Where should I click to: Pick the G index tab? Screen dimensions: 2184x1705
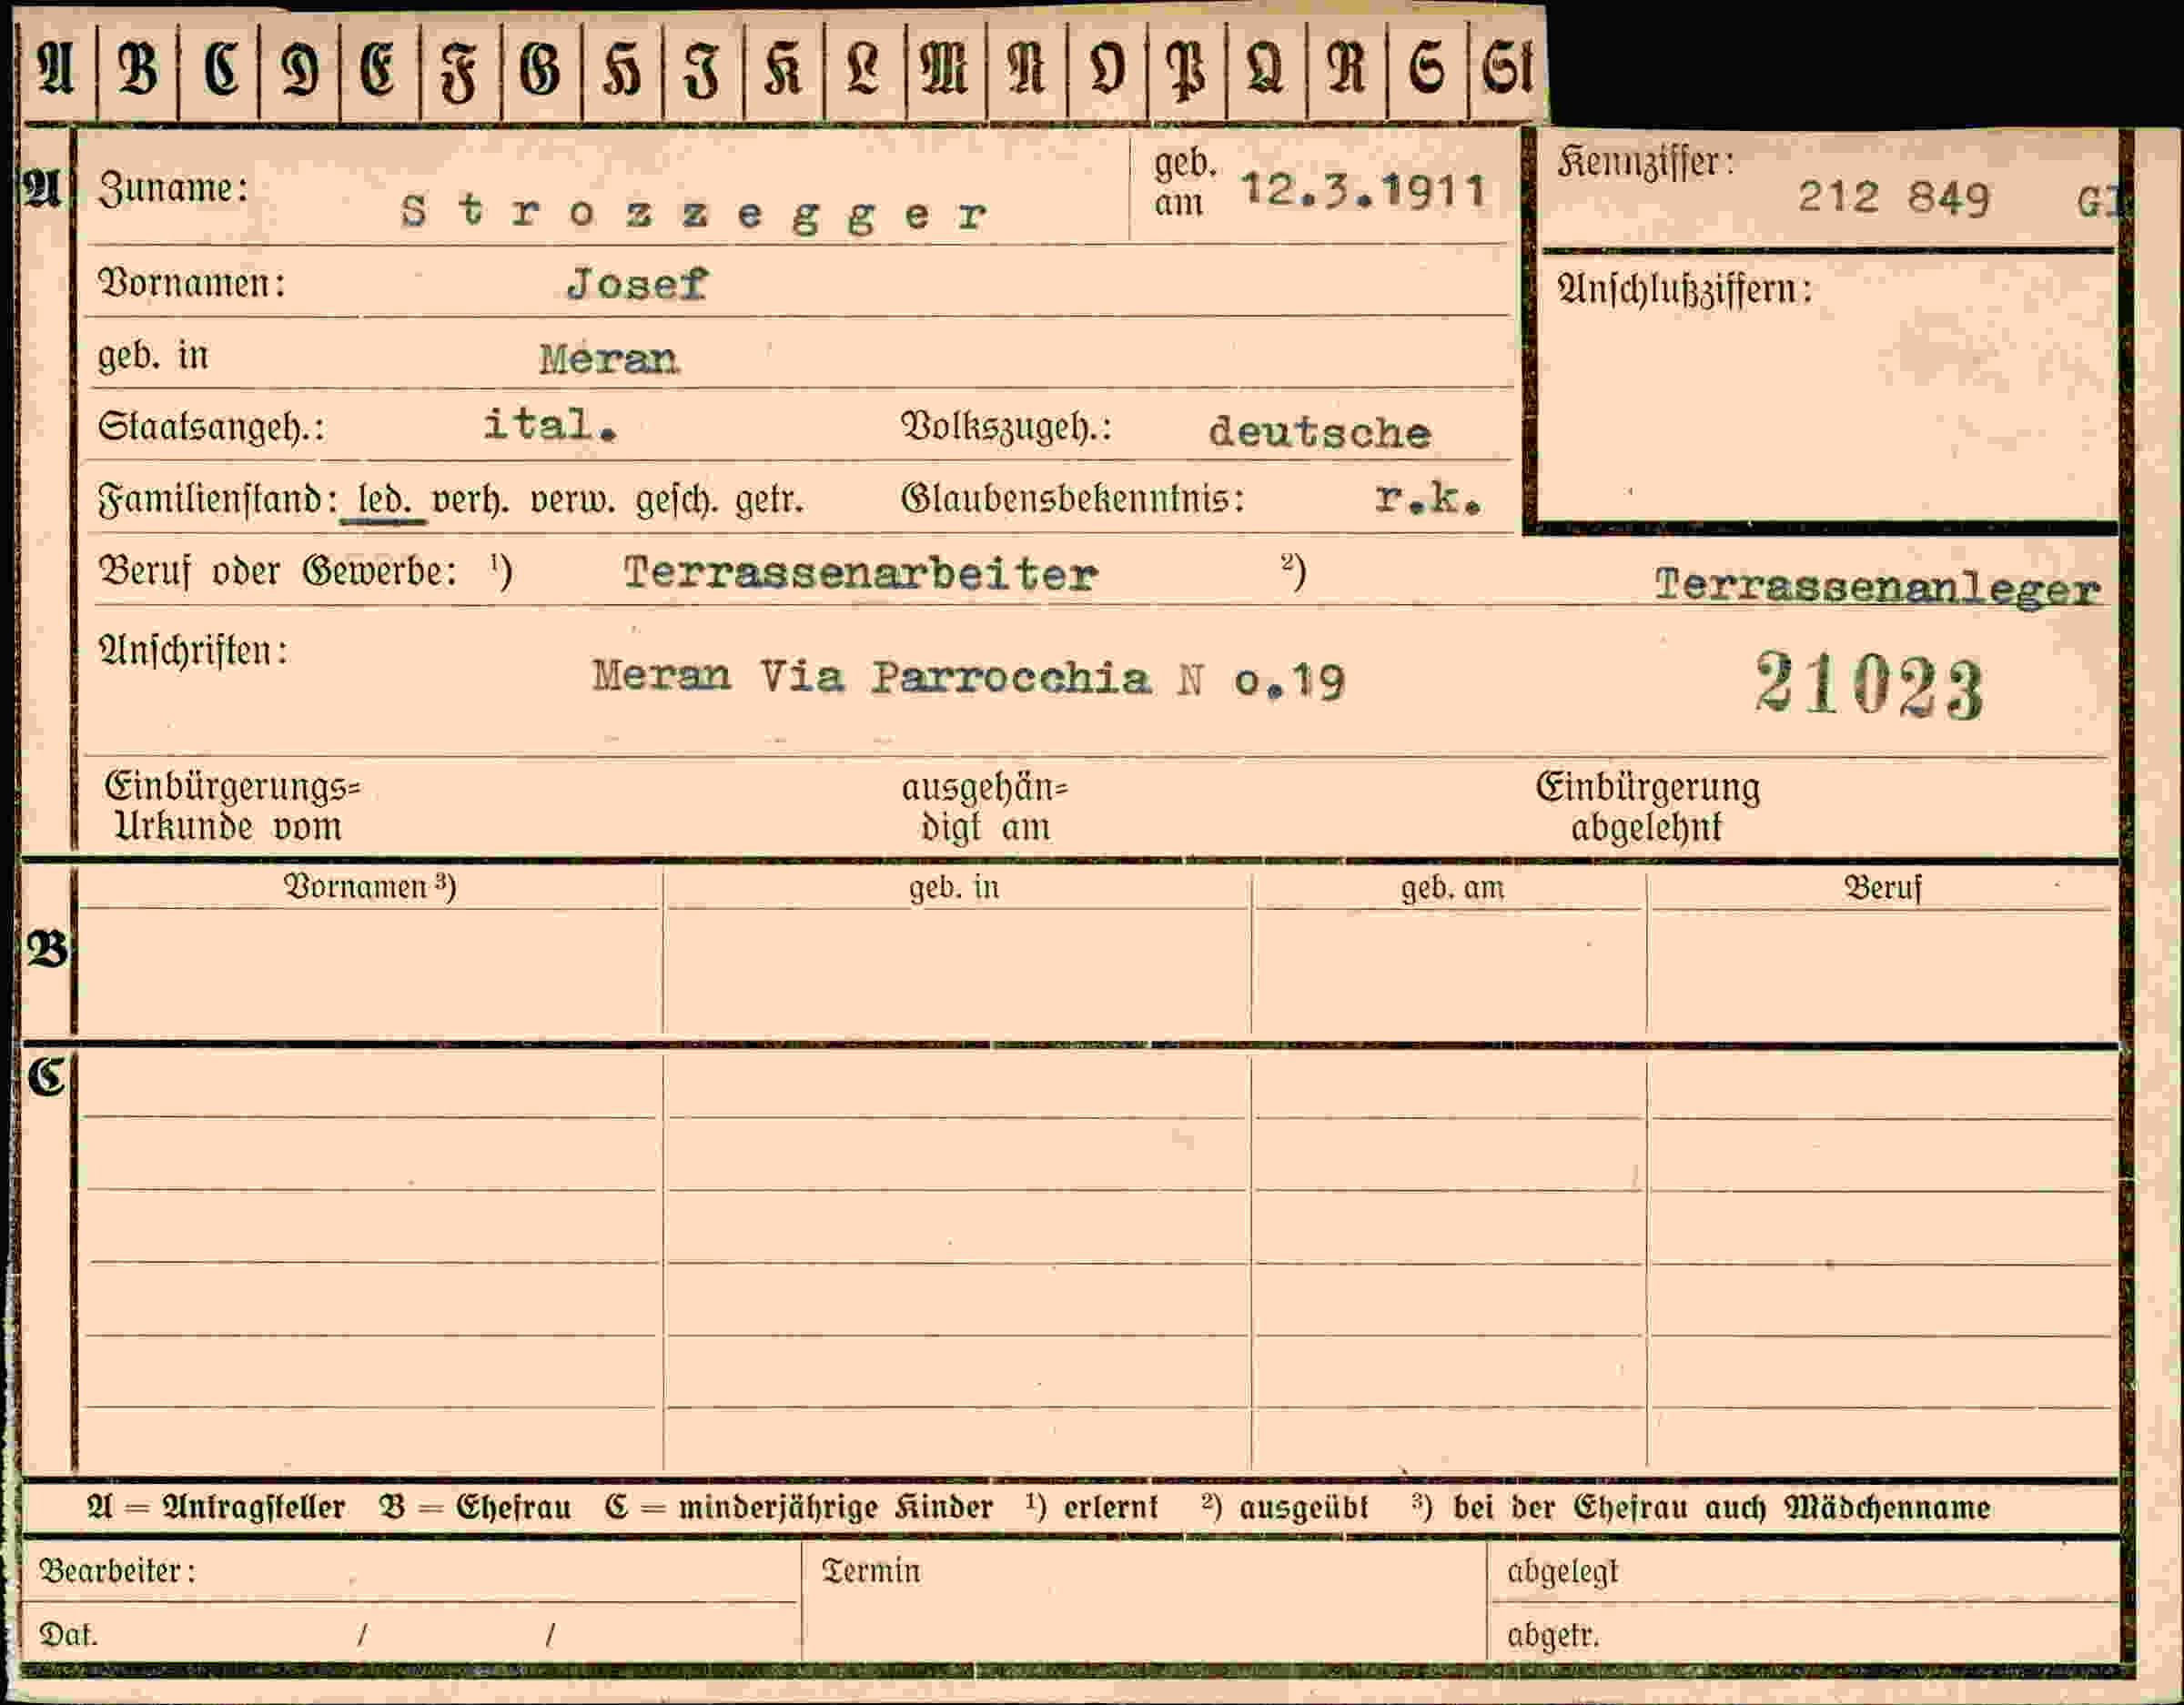(541, 70)
